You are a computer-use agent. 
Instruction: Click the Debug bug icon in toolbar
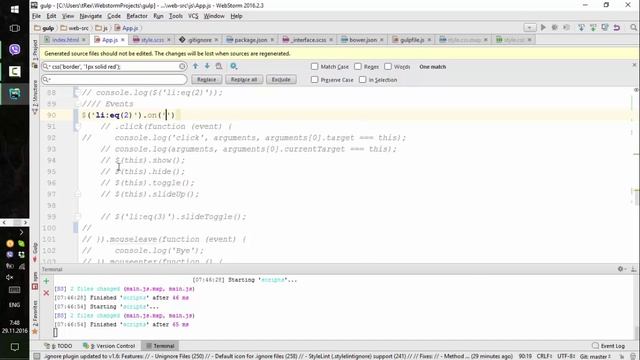click(x=554, y=27)
